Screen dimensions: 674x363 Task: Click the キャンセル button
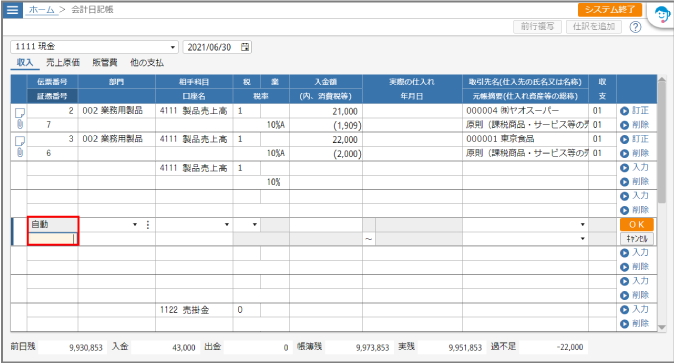click(637, 238)
